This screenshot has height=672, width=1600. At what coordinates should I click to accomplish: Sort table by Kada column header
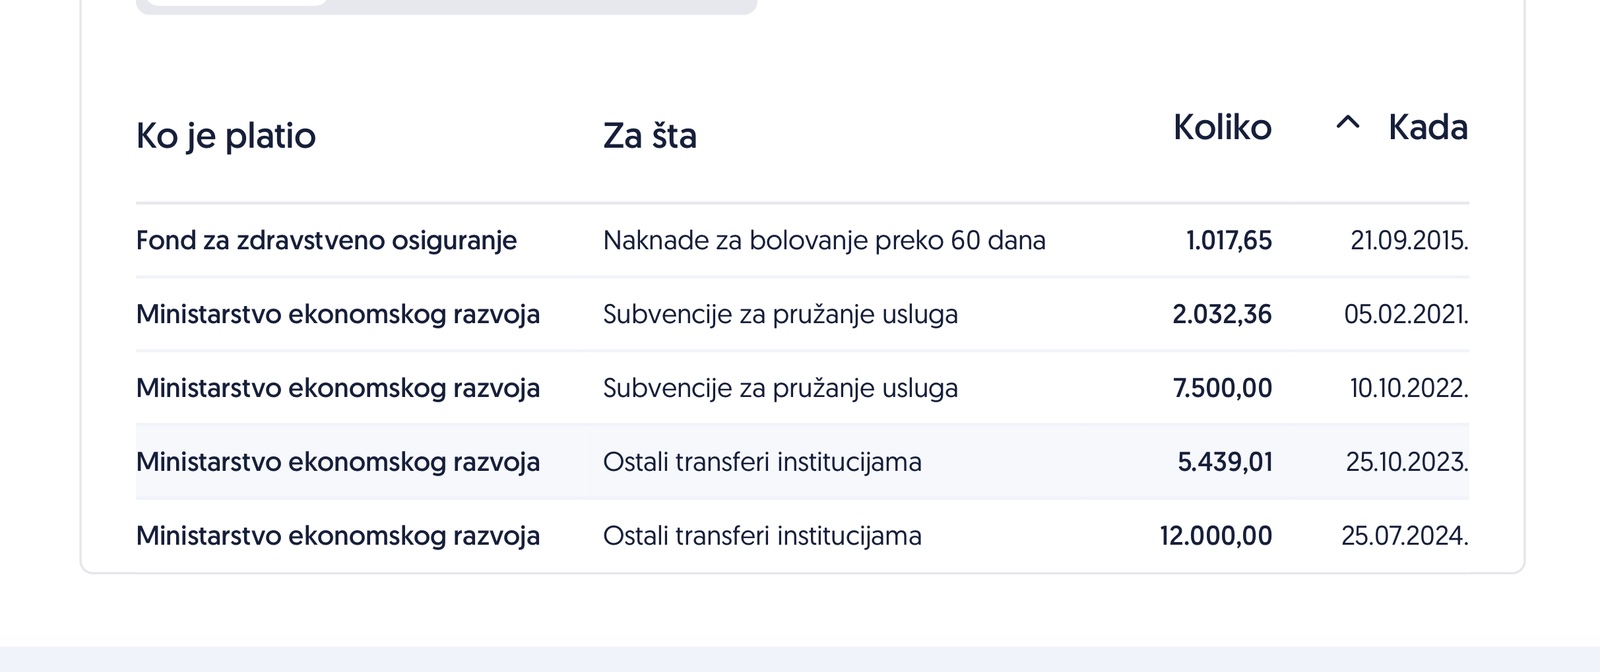pos(1427,128)
